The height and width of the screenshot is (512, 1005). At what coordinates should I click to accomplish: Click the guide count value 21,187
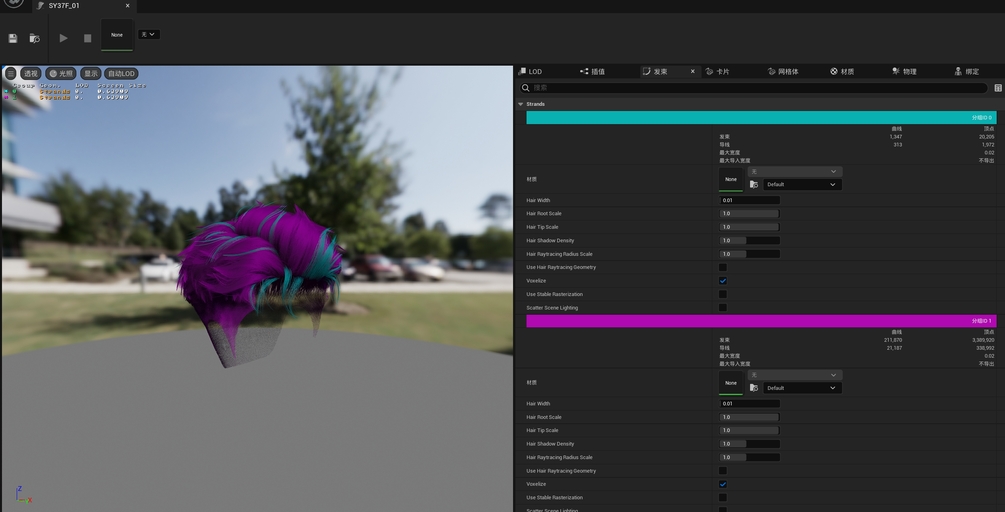[x=894, y=348]
